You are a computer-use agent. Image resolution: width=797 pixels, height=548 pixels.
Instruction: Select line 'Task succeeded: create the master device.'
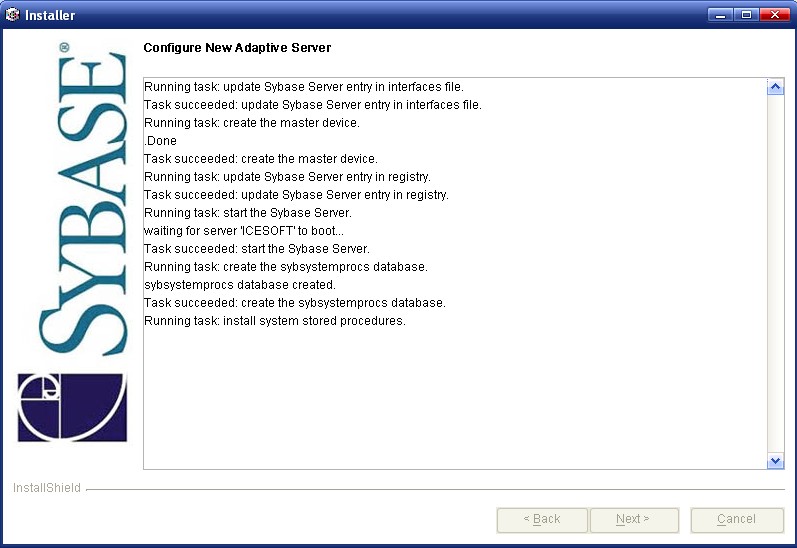click(x=261, y=159)
